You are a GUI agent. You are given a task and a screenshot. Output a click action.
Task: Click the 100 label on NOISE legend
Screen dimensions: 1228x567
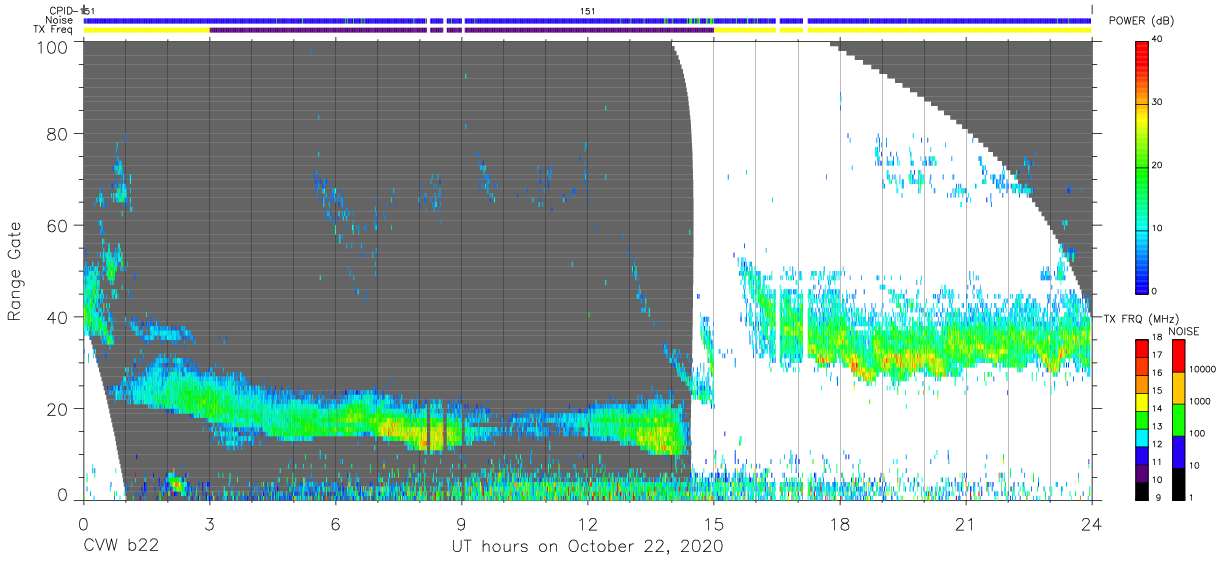1197,435
